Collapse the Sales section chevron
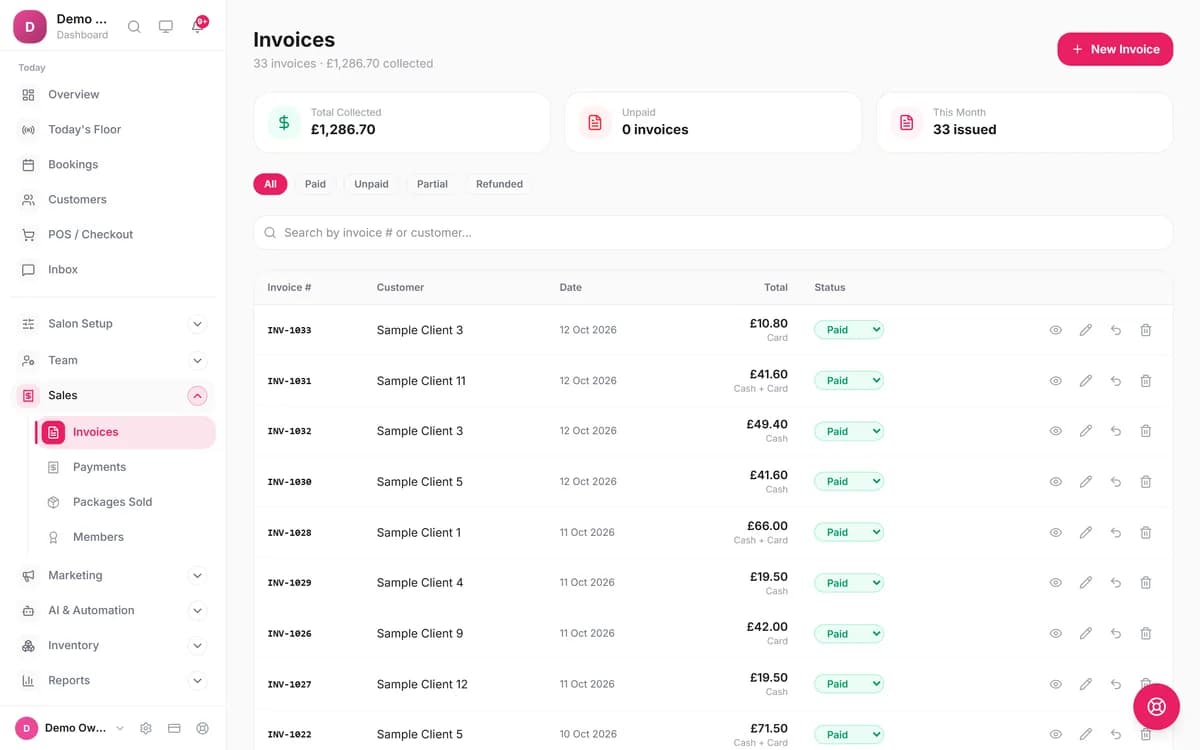 (x=197, y=396)
